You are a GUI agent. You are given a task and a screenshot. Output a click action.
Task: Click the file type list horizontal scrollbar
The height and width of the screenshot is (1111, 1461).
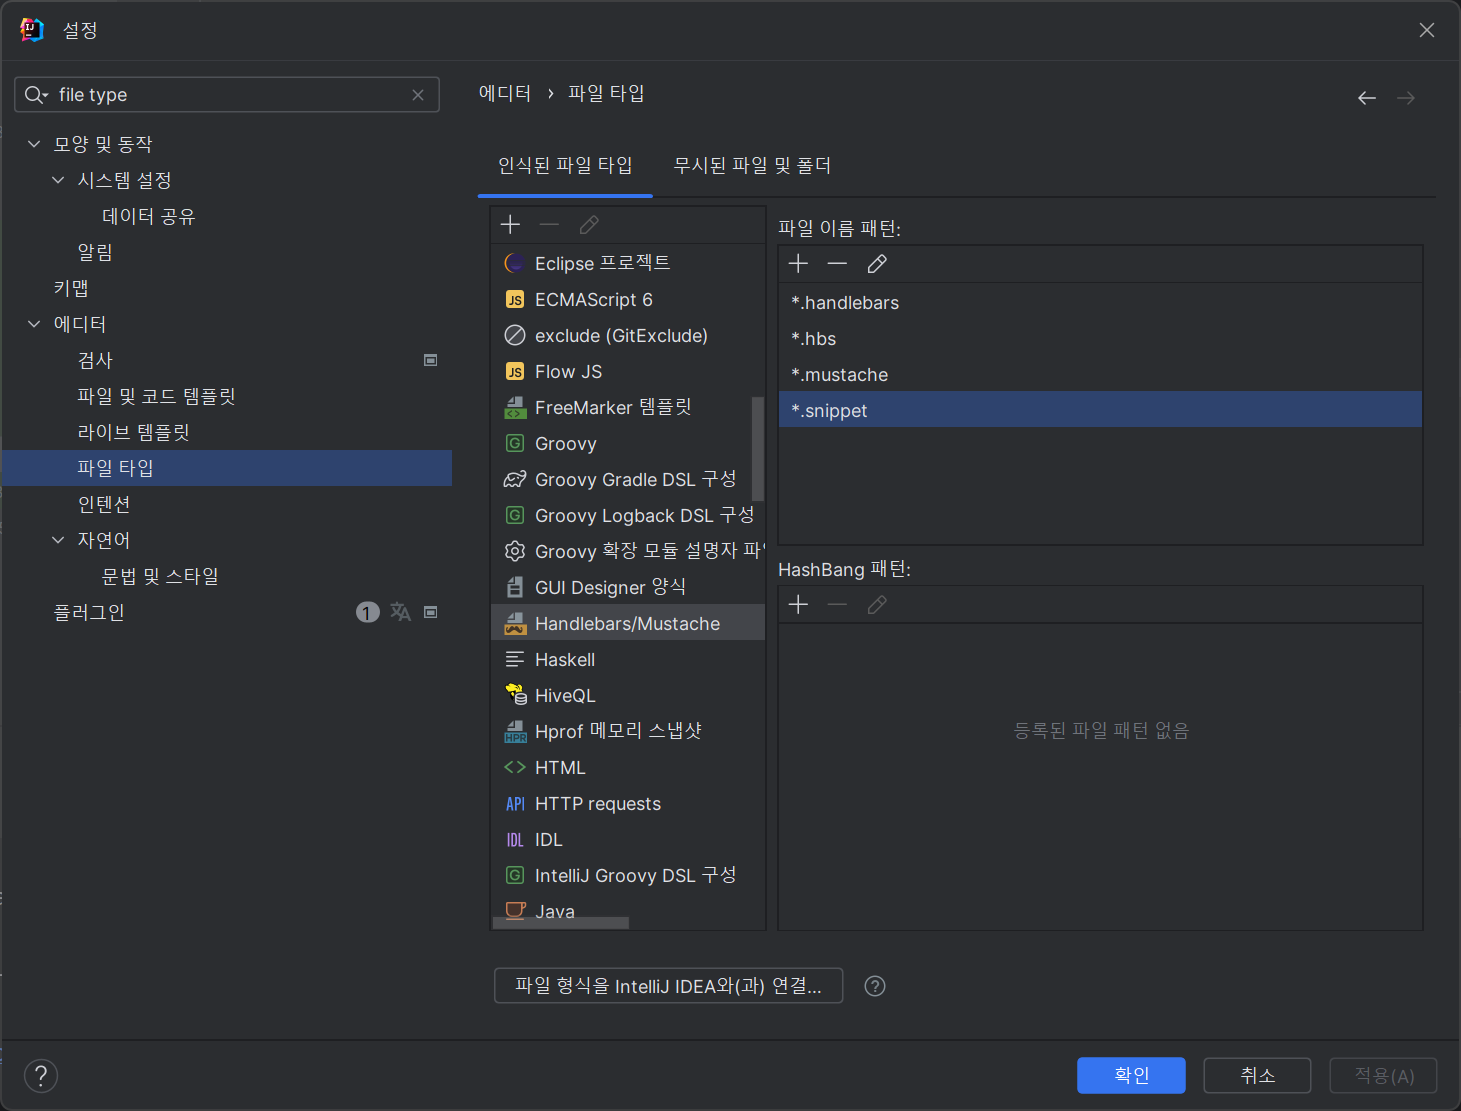(561, 923)
